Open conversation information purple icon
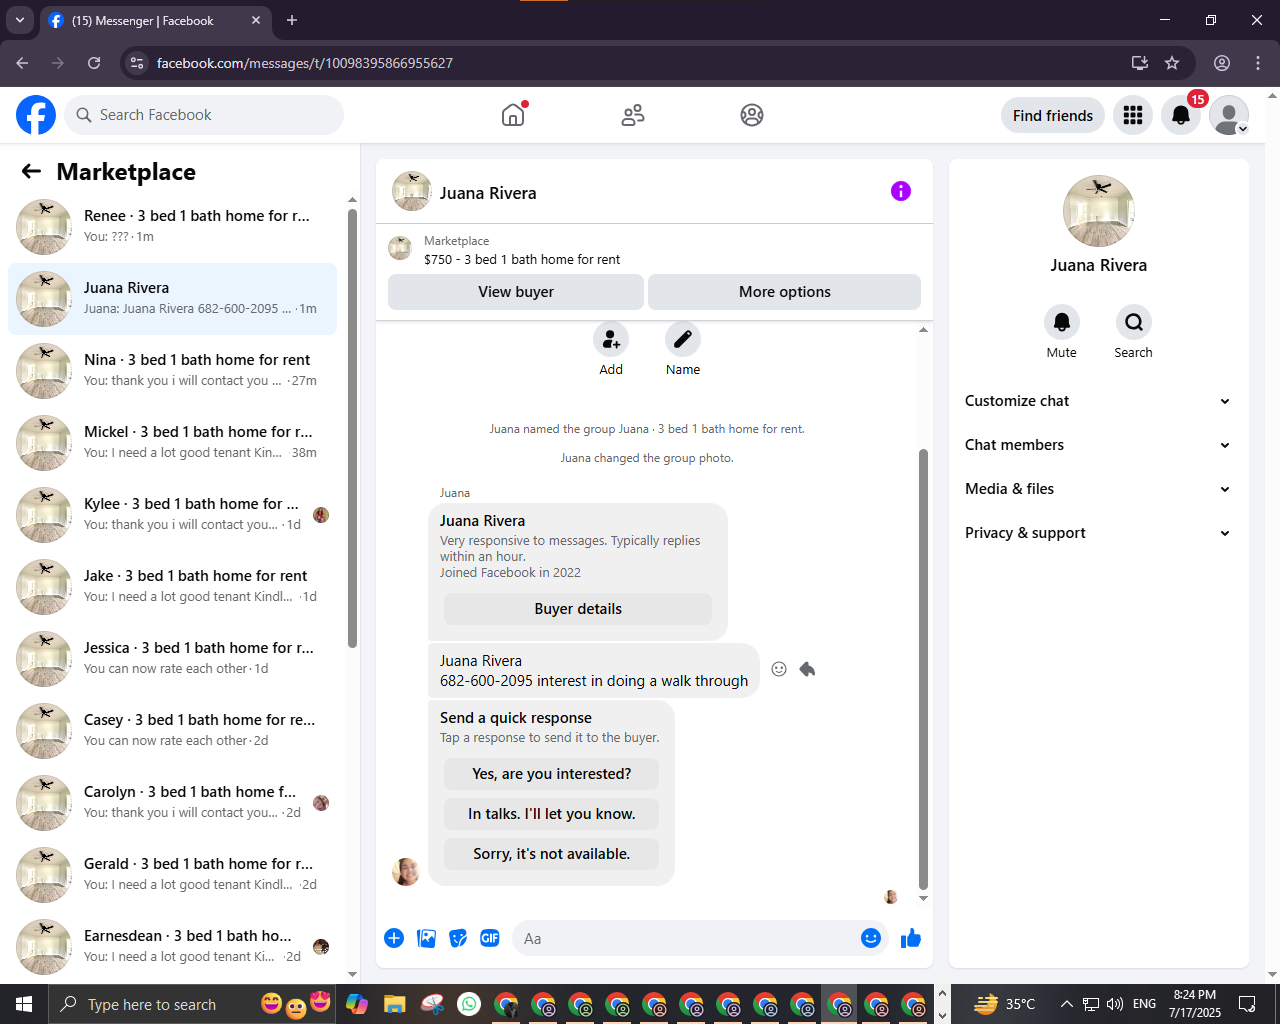Viewport: 1280px width, 1024px height. click(901, 191)
